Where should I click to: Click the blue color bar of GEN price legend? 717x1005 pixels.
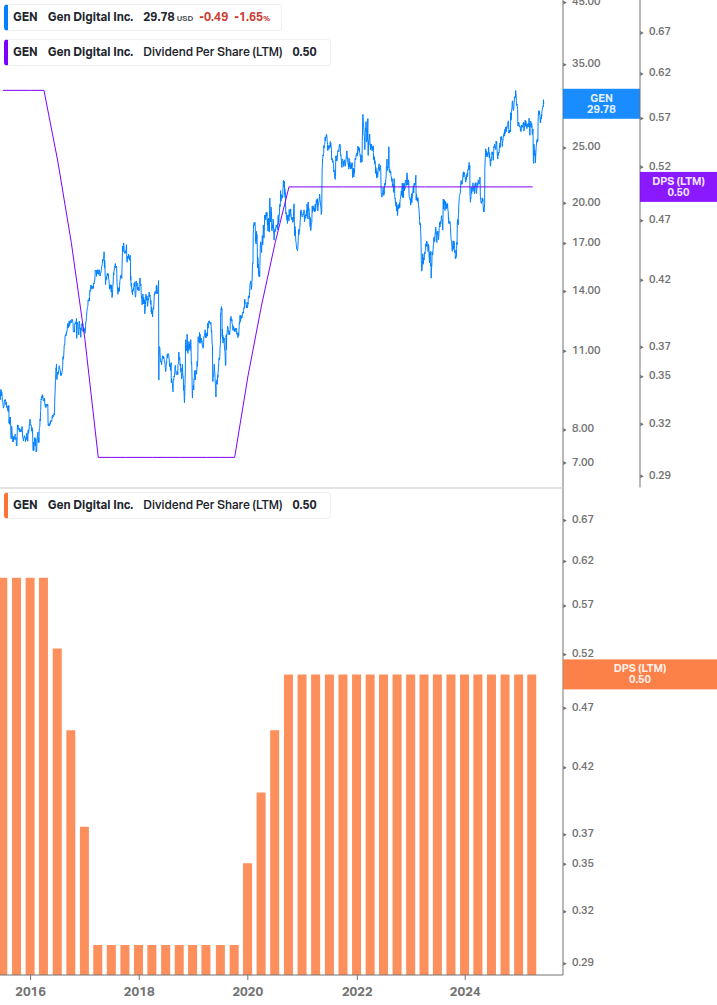(x=6, y=17)
